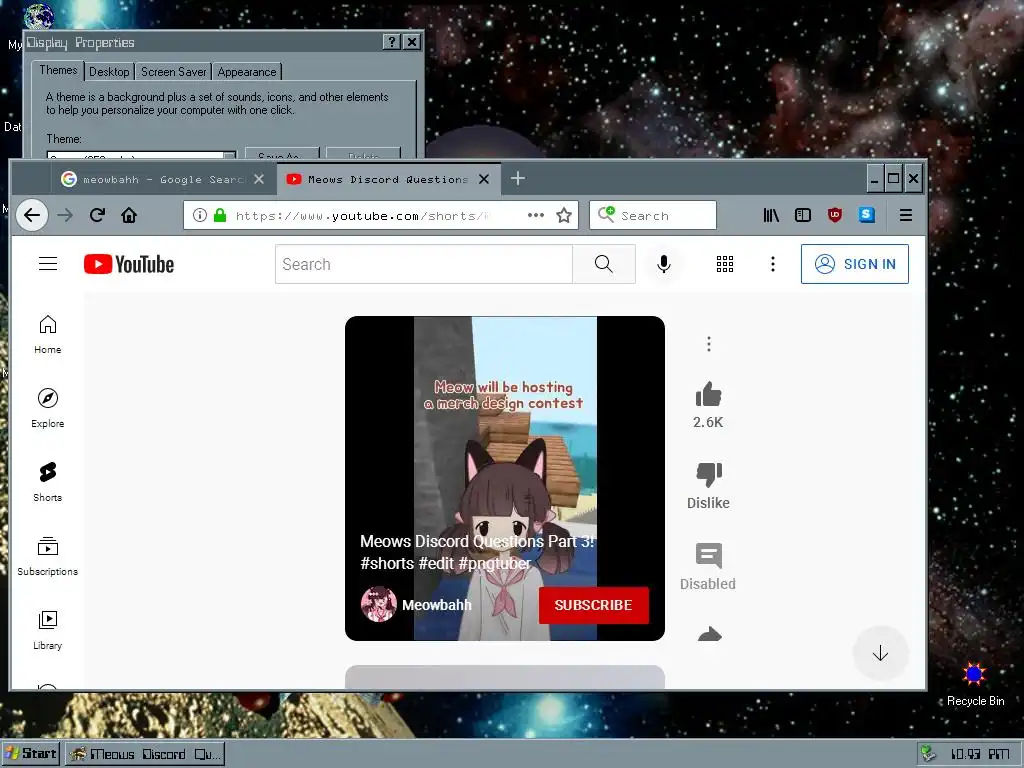This screenshot has width=1024, height=768.
Task: Click the Start button on taskbar
Action: click(31, 754)
